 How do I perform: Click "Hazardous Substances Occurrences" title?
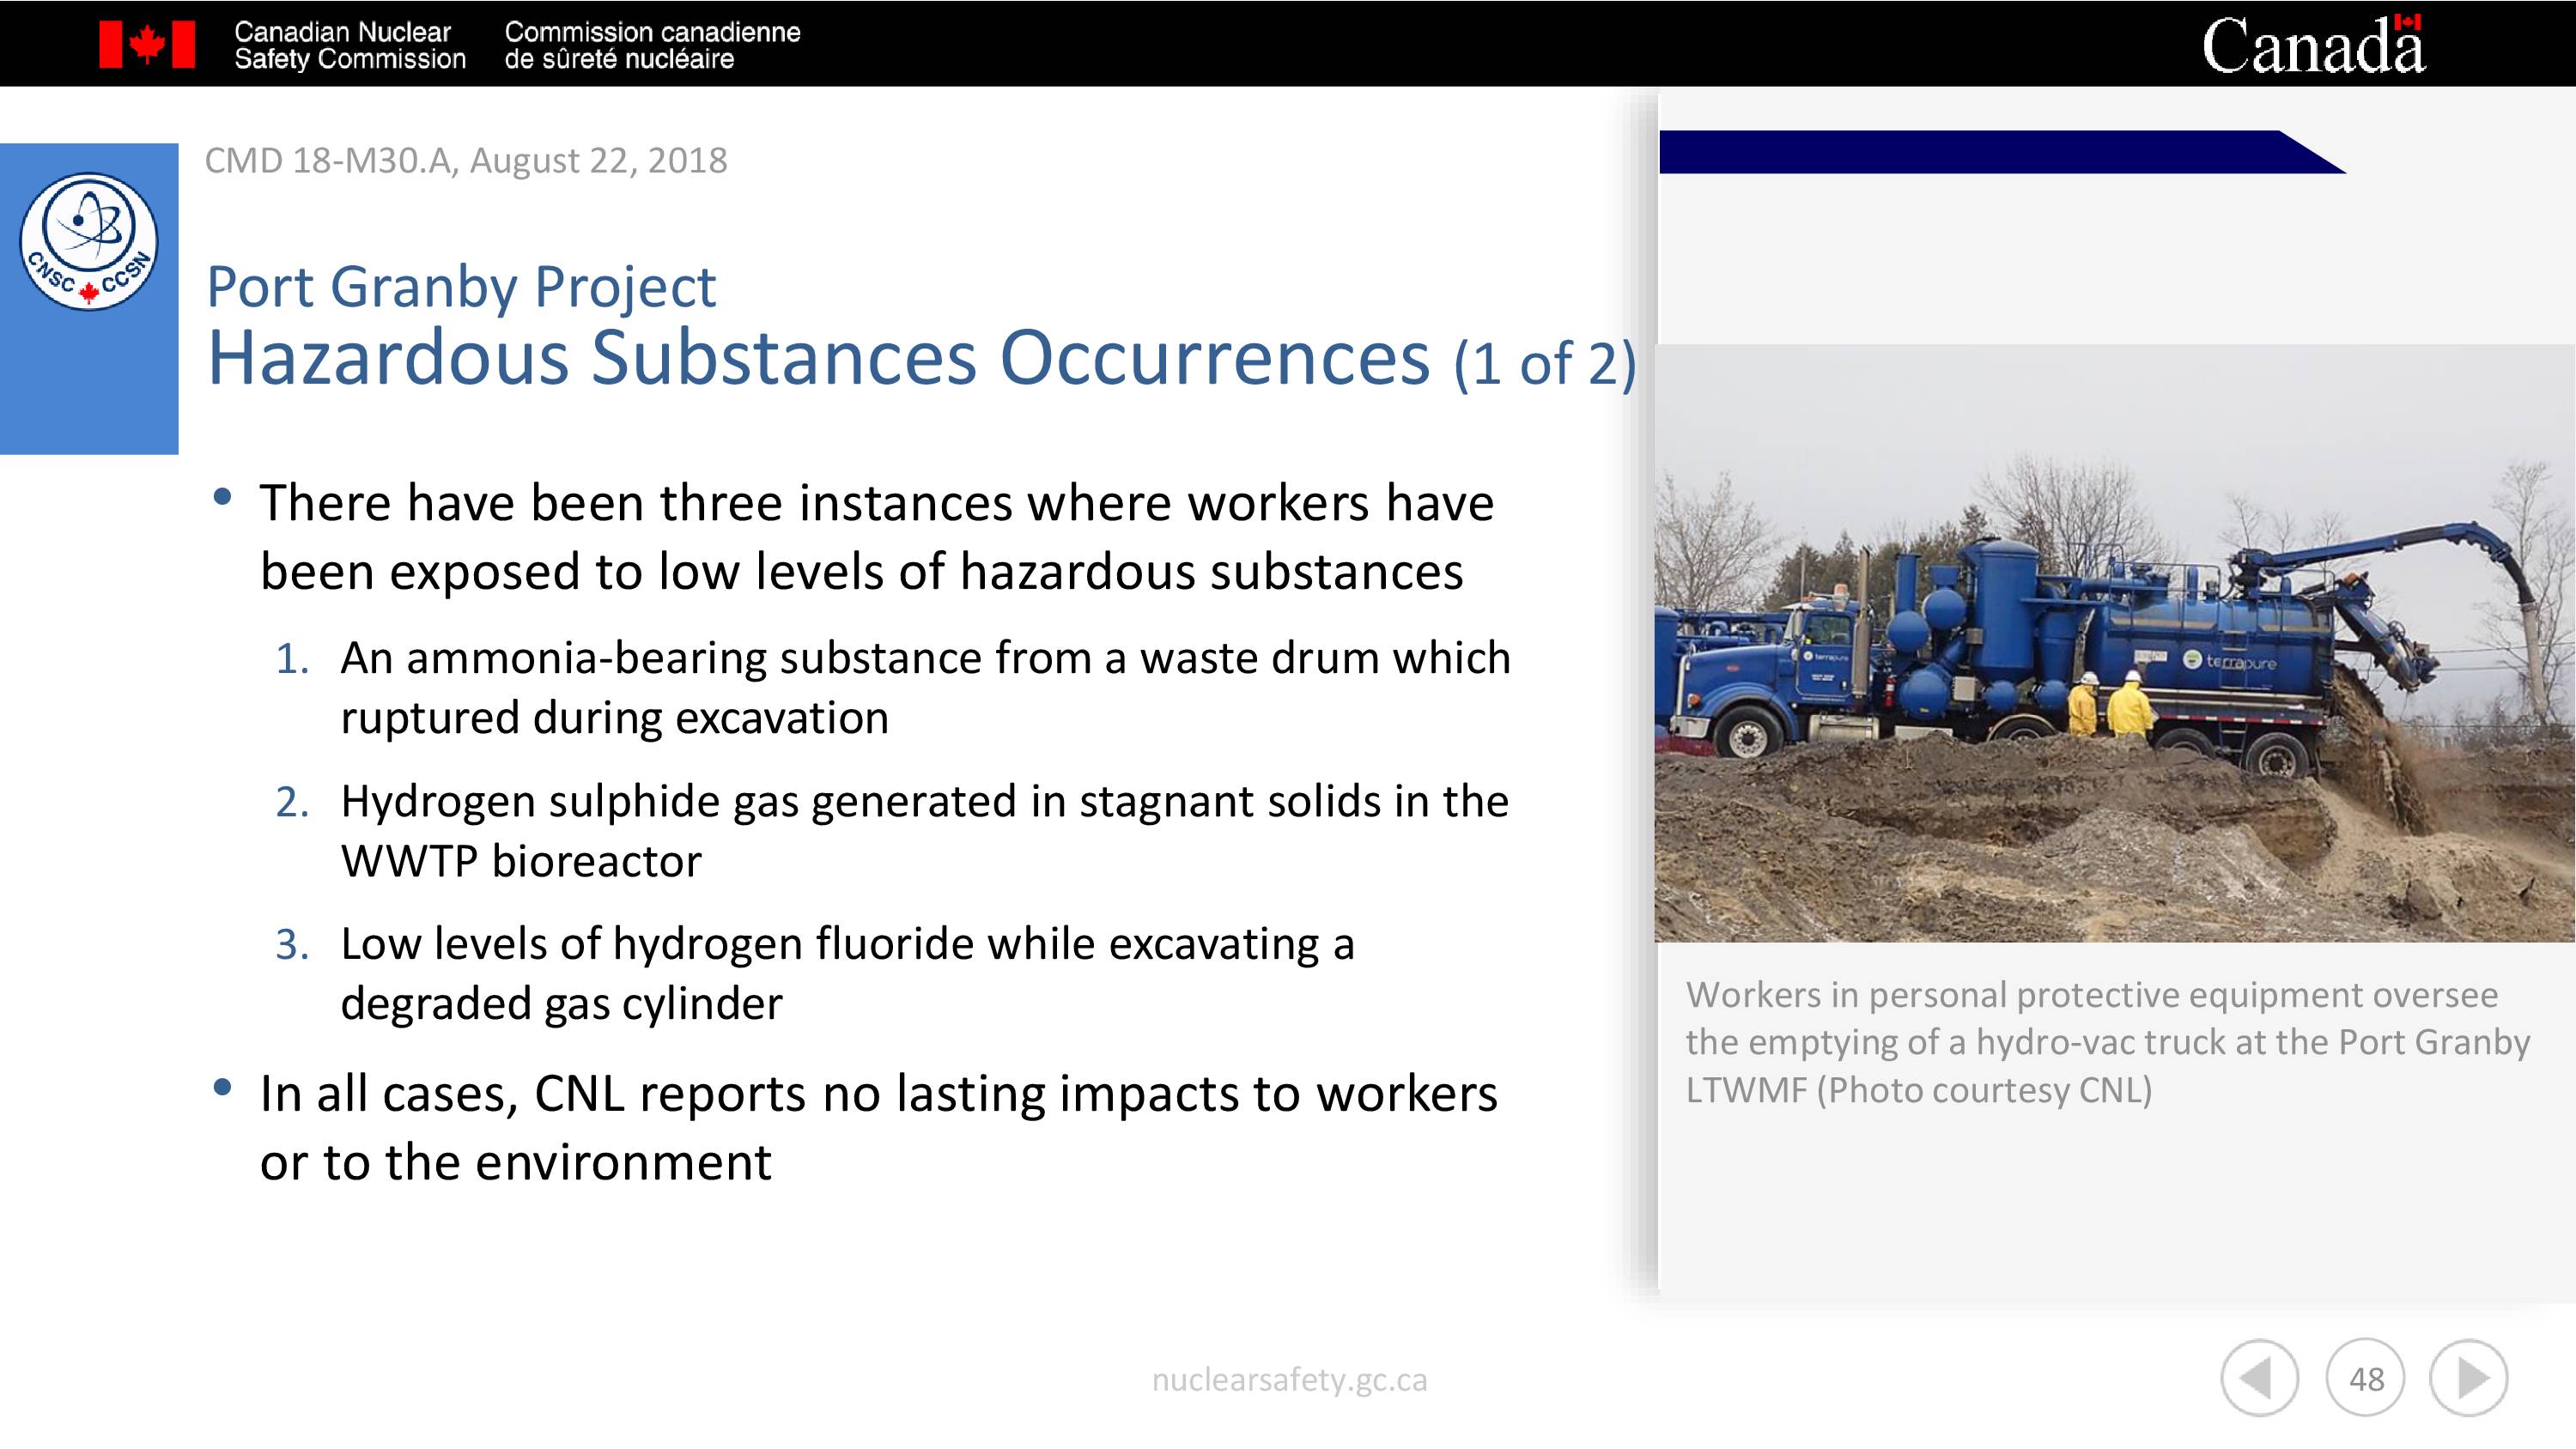(x=819, y=357)
